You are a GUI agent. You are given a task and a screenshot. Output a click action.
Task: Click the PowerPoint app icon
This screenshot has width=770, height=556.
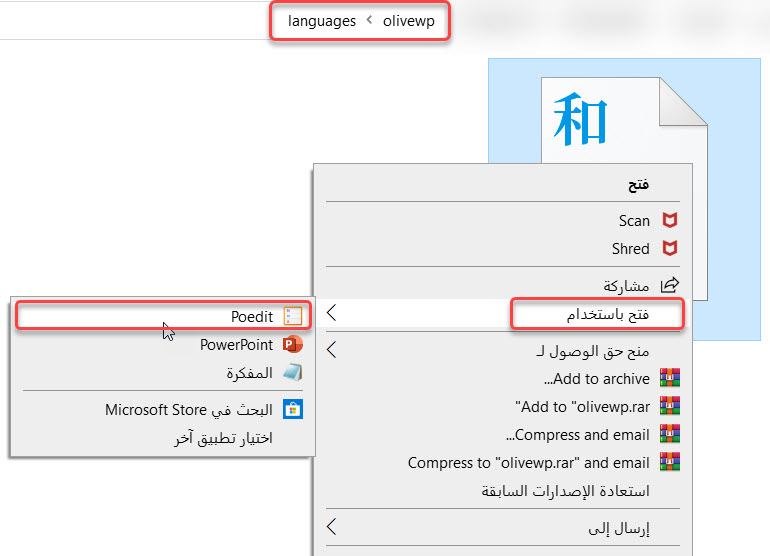[x=292, y=345]
